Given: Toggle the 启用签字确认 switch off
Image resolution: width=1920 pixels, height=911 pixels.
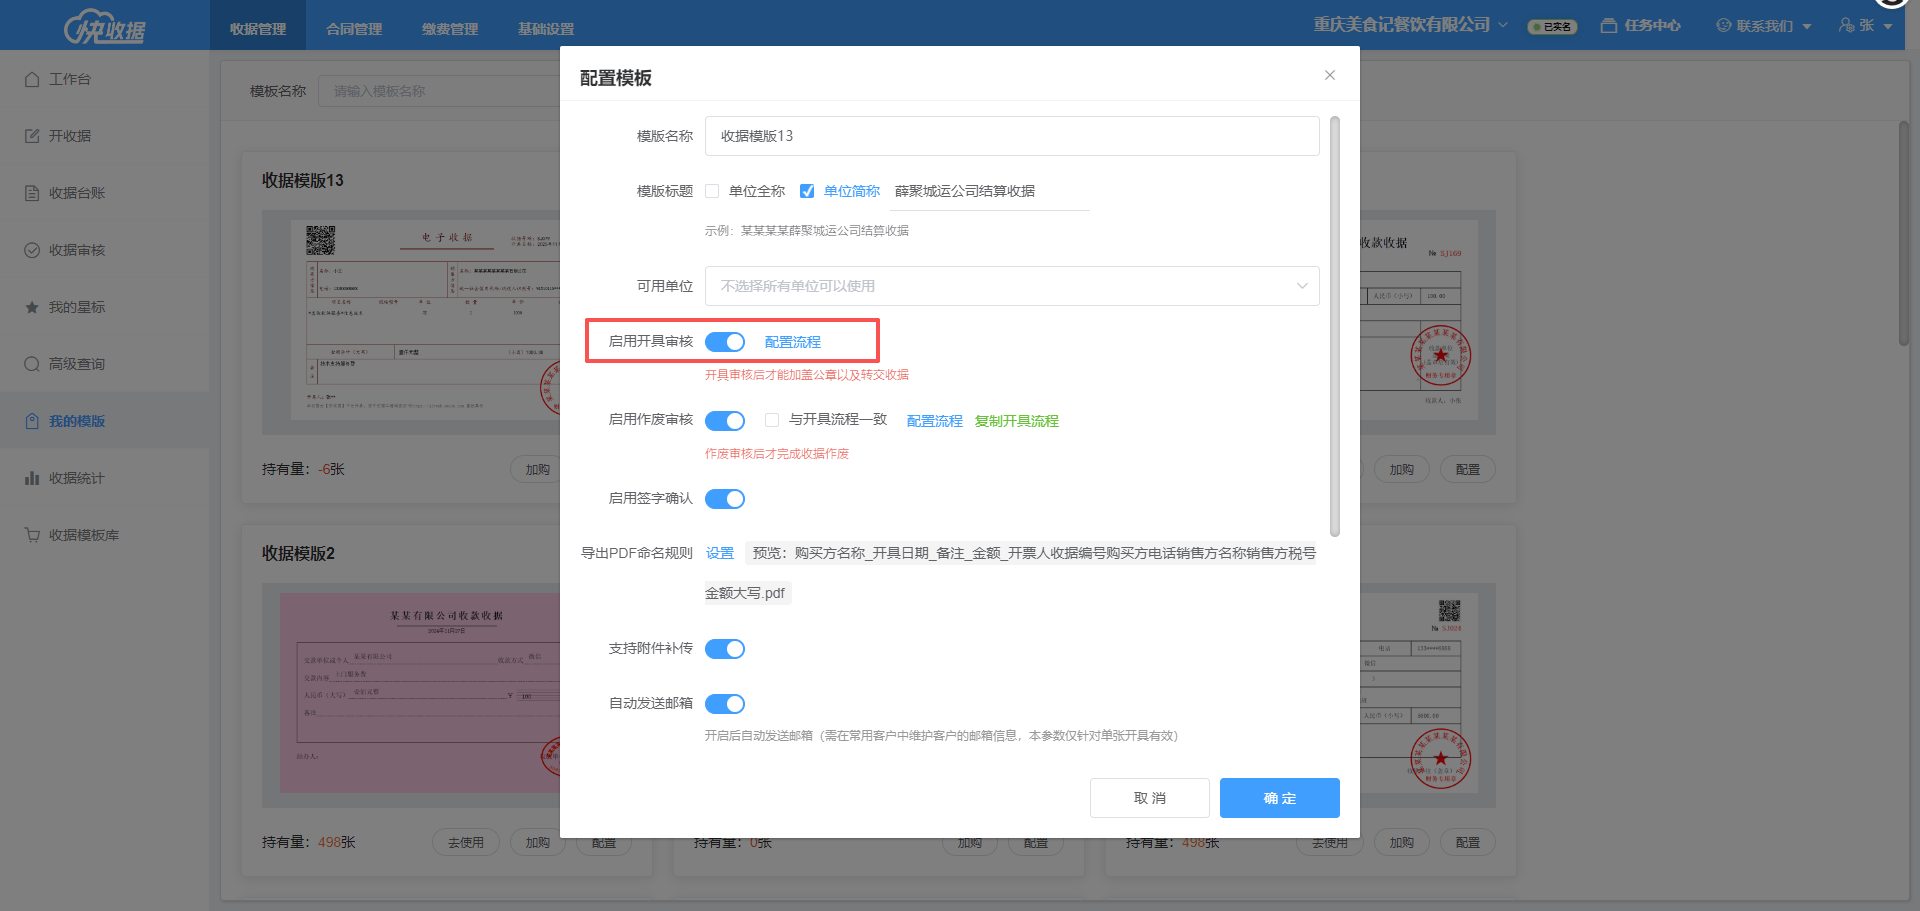Looking at the screenshot, I should tap(725, 499).
